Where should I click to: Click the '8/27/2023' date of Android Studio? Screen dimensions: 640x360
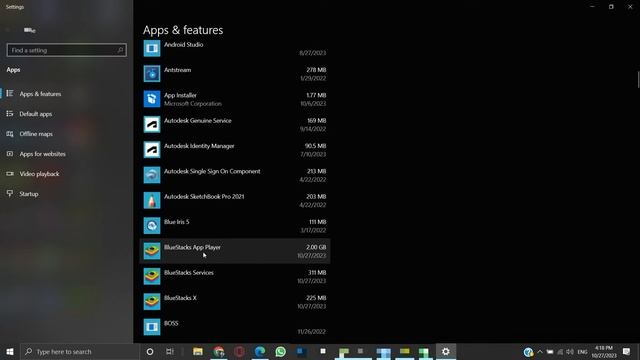(312, 53)
